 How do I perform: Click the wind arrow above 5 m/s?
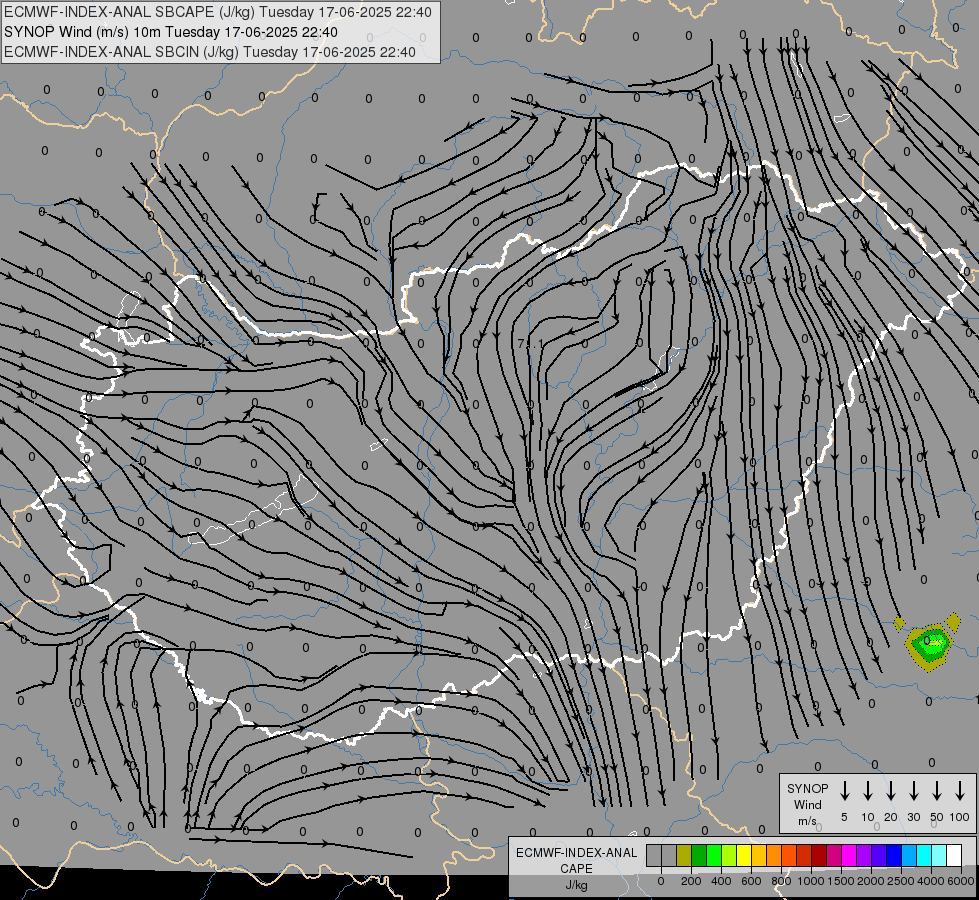(845, 790)
